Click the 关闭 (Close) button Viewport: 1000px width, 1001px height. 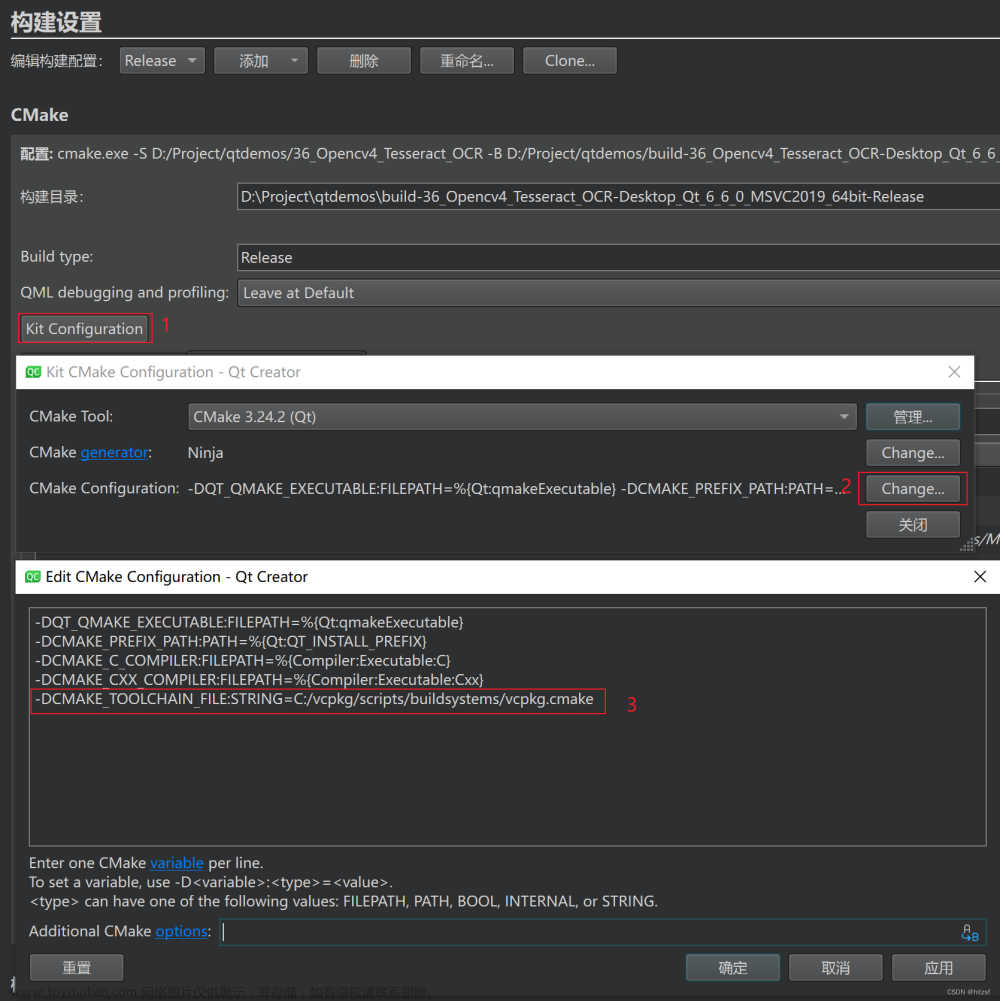click(x=913, y=525)
